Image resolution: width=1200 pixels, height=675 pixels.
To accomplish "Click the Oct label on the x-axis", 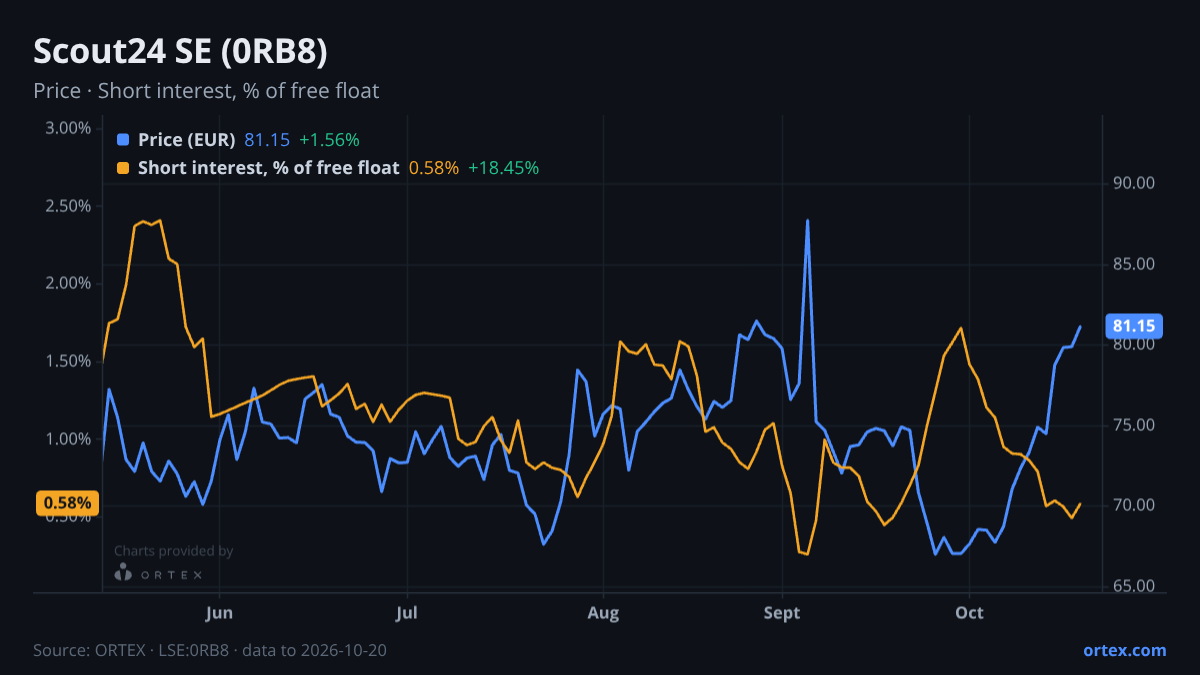I will click(969, 612).
